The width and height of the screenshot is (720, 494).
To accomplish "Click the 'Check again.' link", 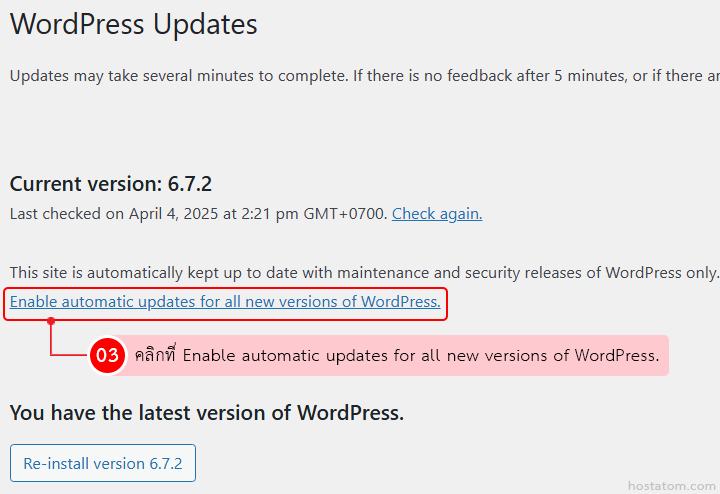I will (437, 213).
